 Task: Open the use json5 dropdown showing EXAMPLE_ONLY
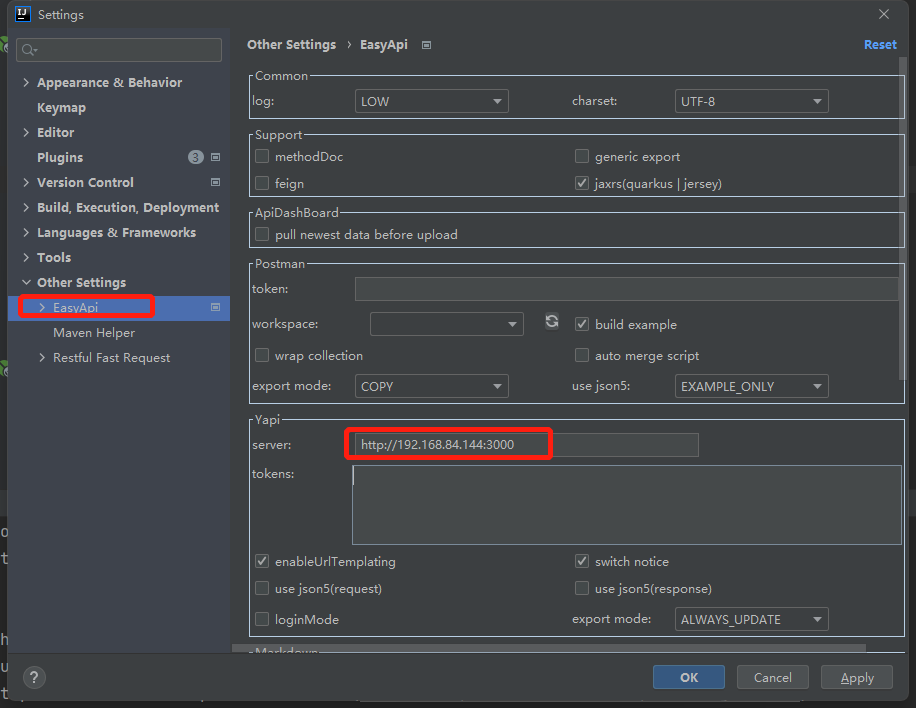point(751,386)
